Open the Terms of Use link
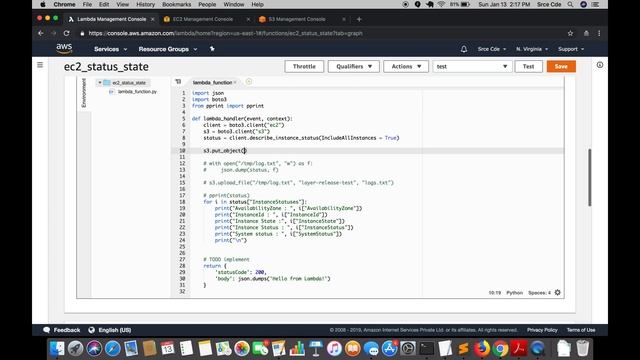This screenshot has width=640, height=360. [581, 330]
